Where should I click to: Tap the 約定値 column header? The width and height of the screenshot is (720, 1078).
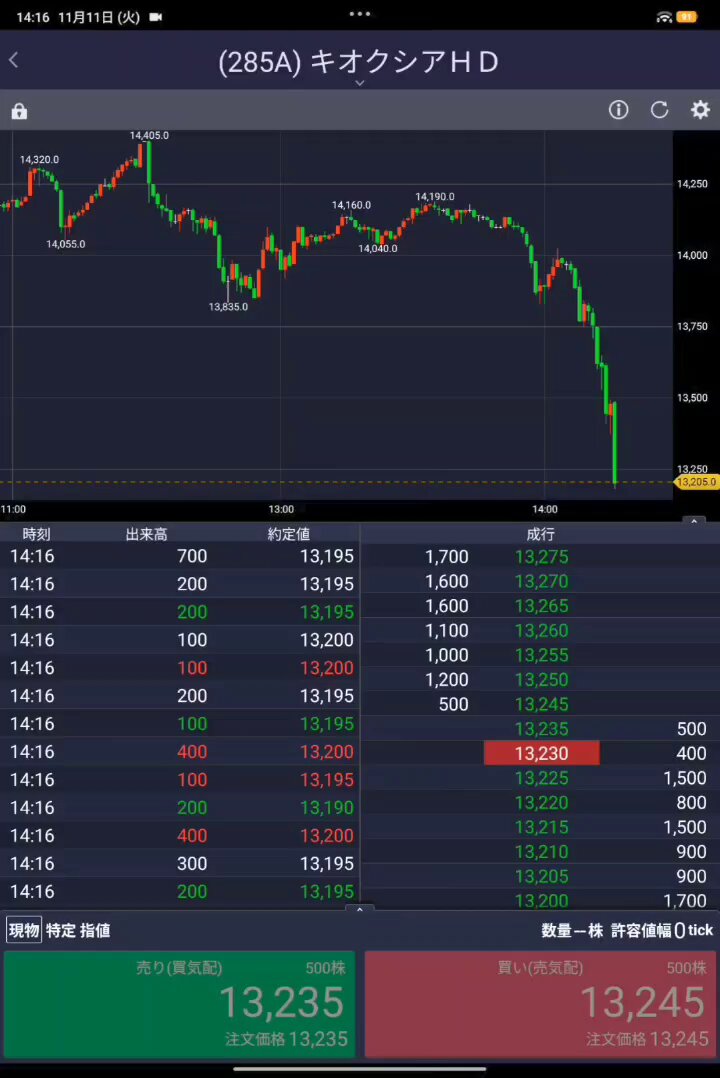pos(289,534)
